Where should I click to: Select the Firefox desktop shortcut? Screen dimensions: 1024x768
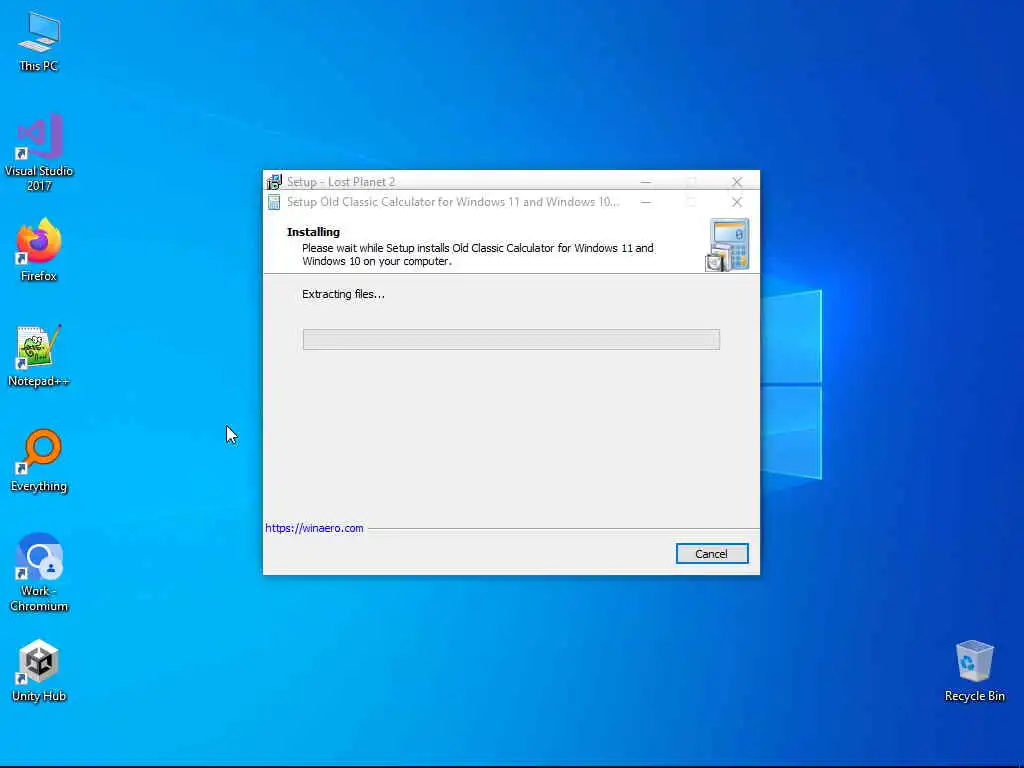39,250
